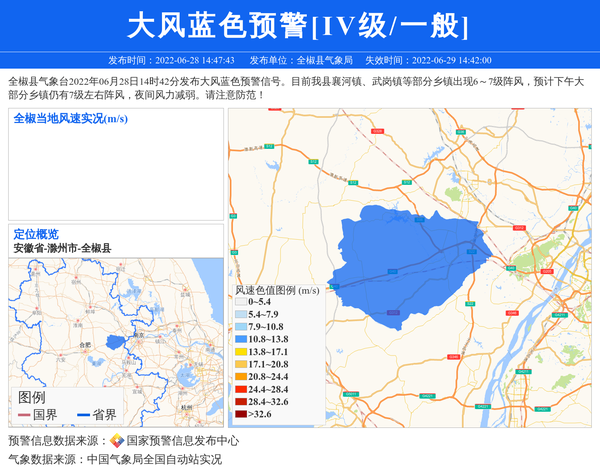600x471 pixels.
Task: Select the 20.8~24.4 orange legend swatch
Action: coord(241,377)
